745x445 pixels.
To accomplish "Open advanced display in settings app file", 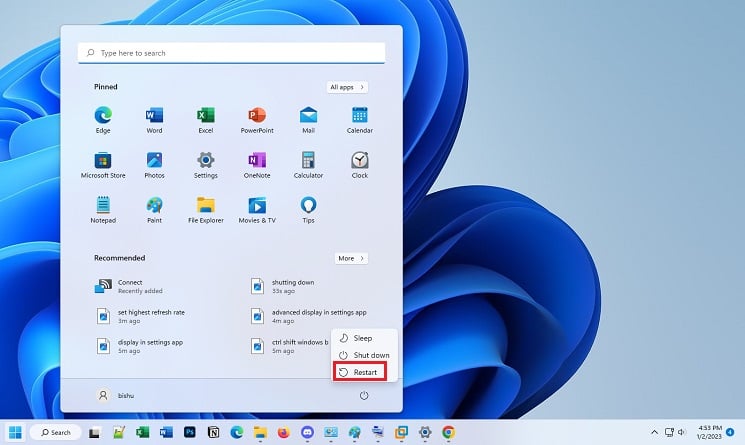I will coord(309,316).
